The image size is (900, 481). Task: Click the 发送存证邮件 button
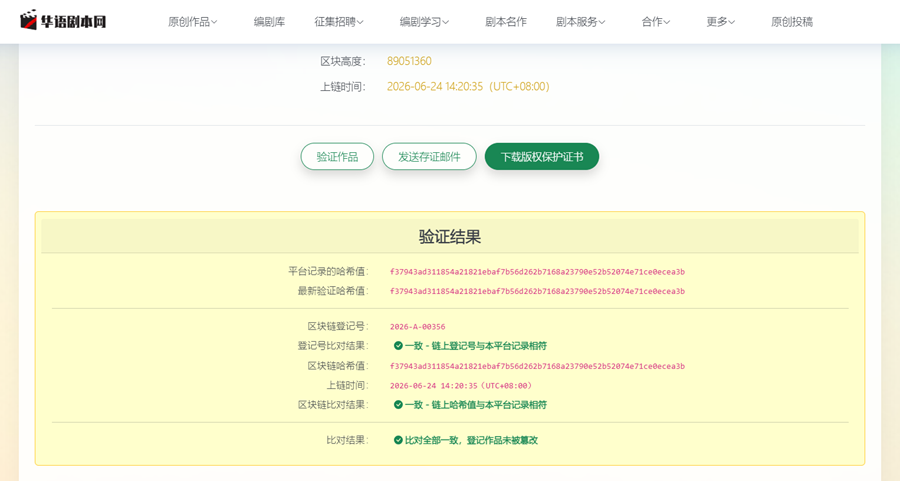click(x=429, y=157)
